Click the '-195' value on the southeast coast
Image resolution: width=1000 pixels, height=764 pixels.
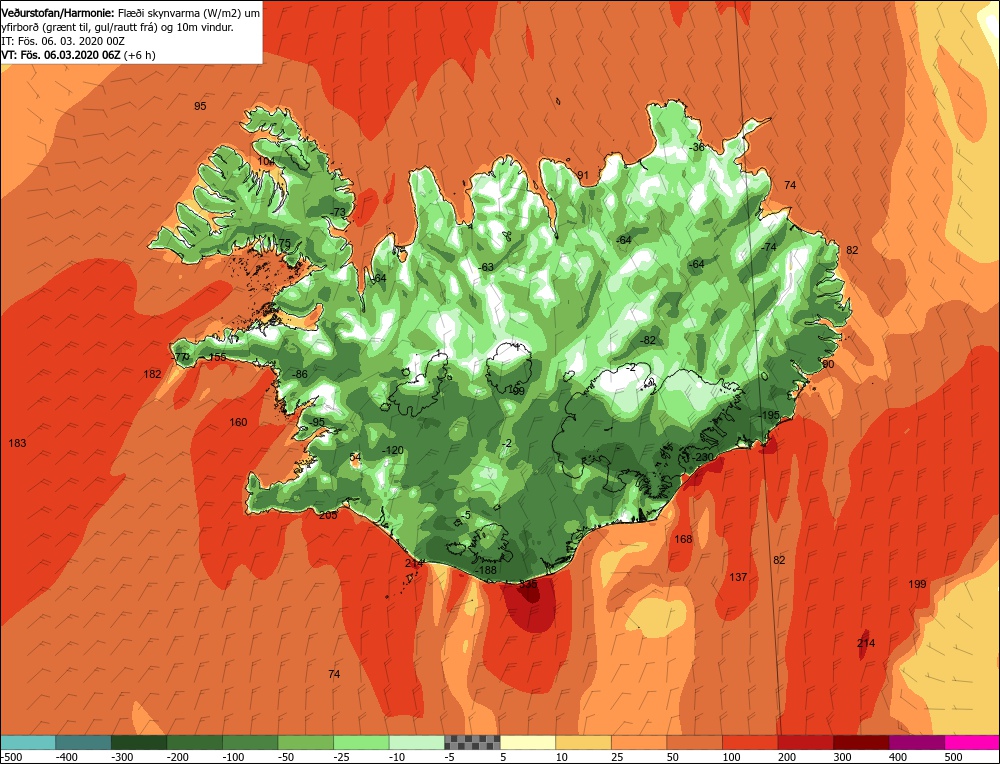point(769,415)
